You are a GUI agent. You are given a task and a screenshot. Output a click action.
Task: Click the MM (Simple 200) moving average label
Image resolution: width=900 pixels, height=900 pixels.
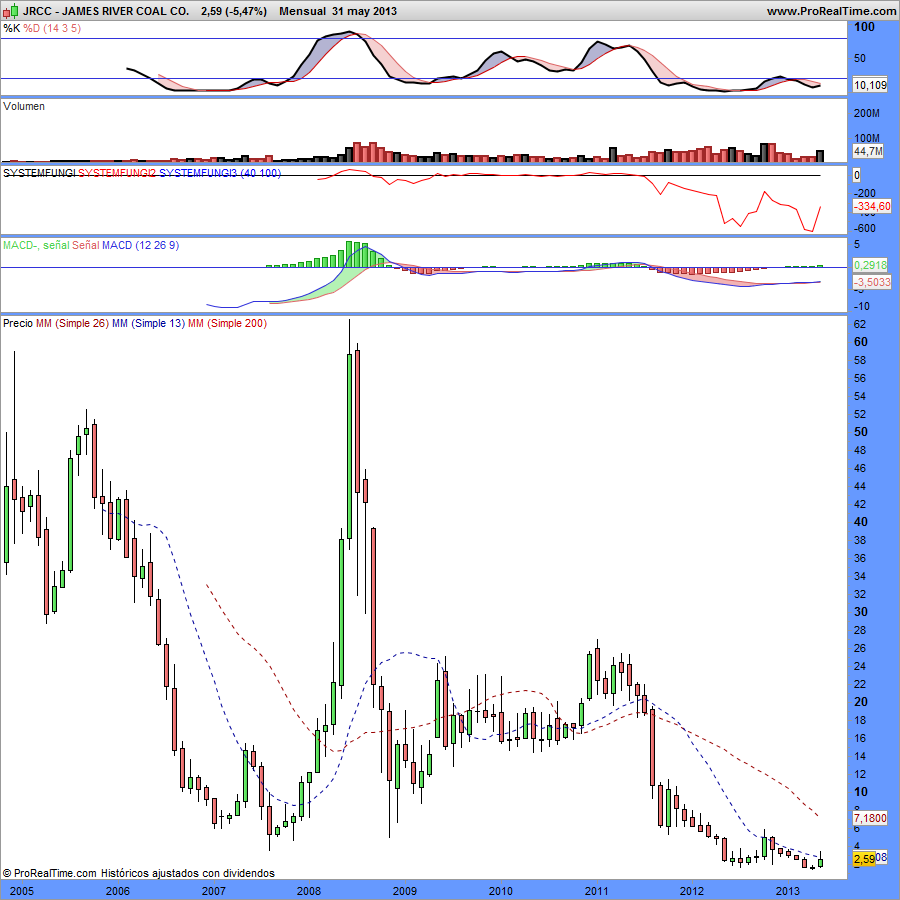[x=227, y=323]
